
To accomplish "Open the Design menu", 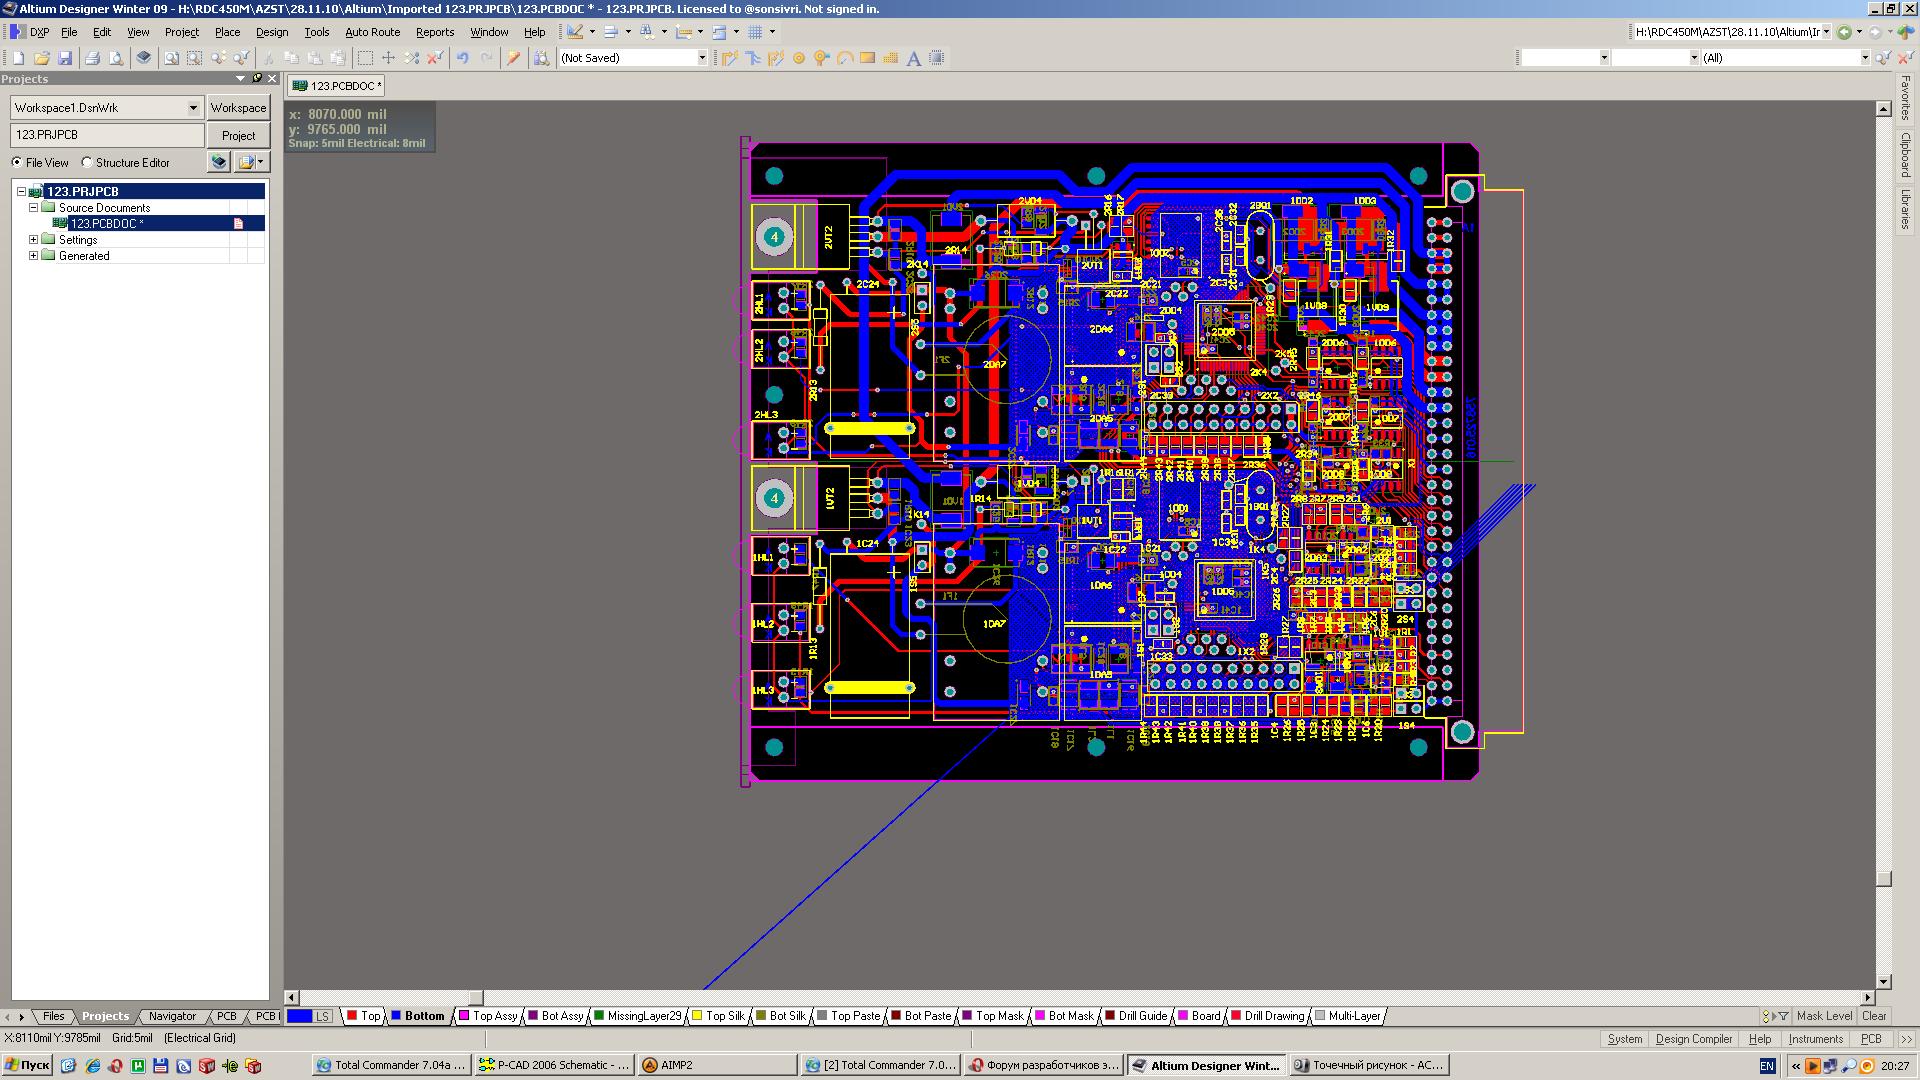I will [271, 32].
